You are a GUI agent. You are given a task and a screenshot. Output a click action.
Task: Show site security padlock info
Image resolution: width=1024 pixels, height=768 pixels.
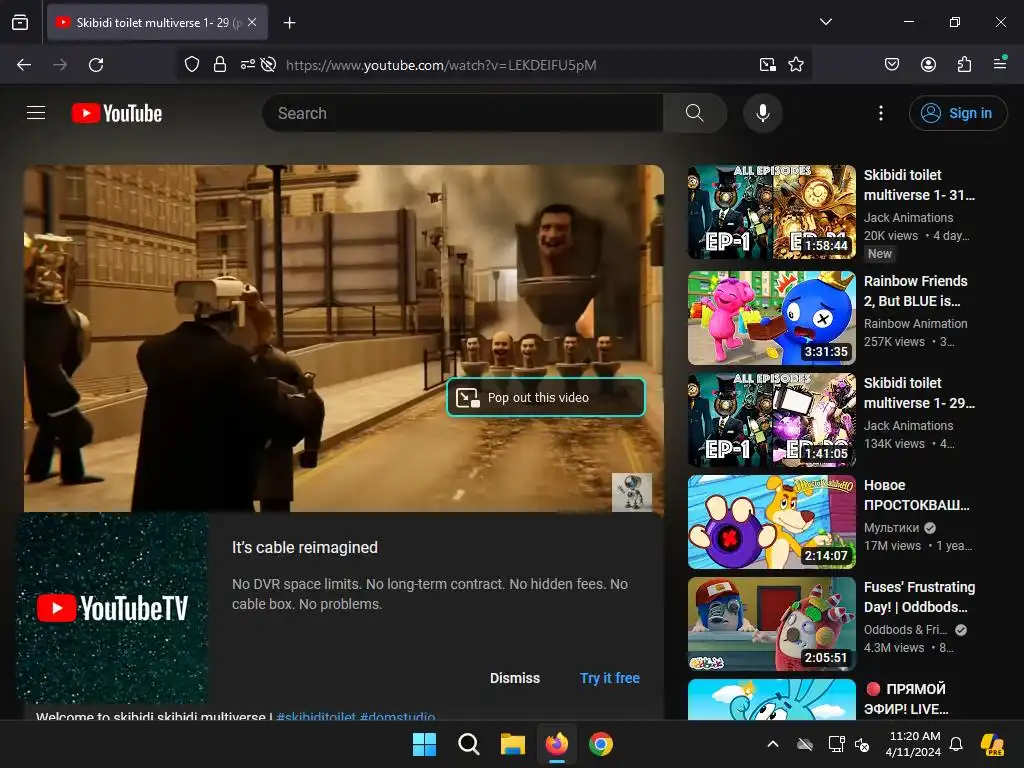[x=220, y=65]
